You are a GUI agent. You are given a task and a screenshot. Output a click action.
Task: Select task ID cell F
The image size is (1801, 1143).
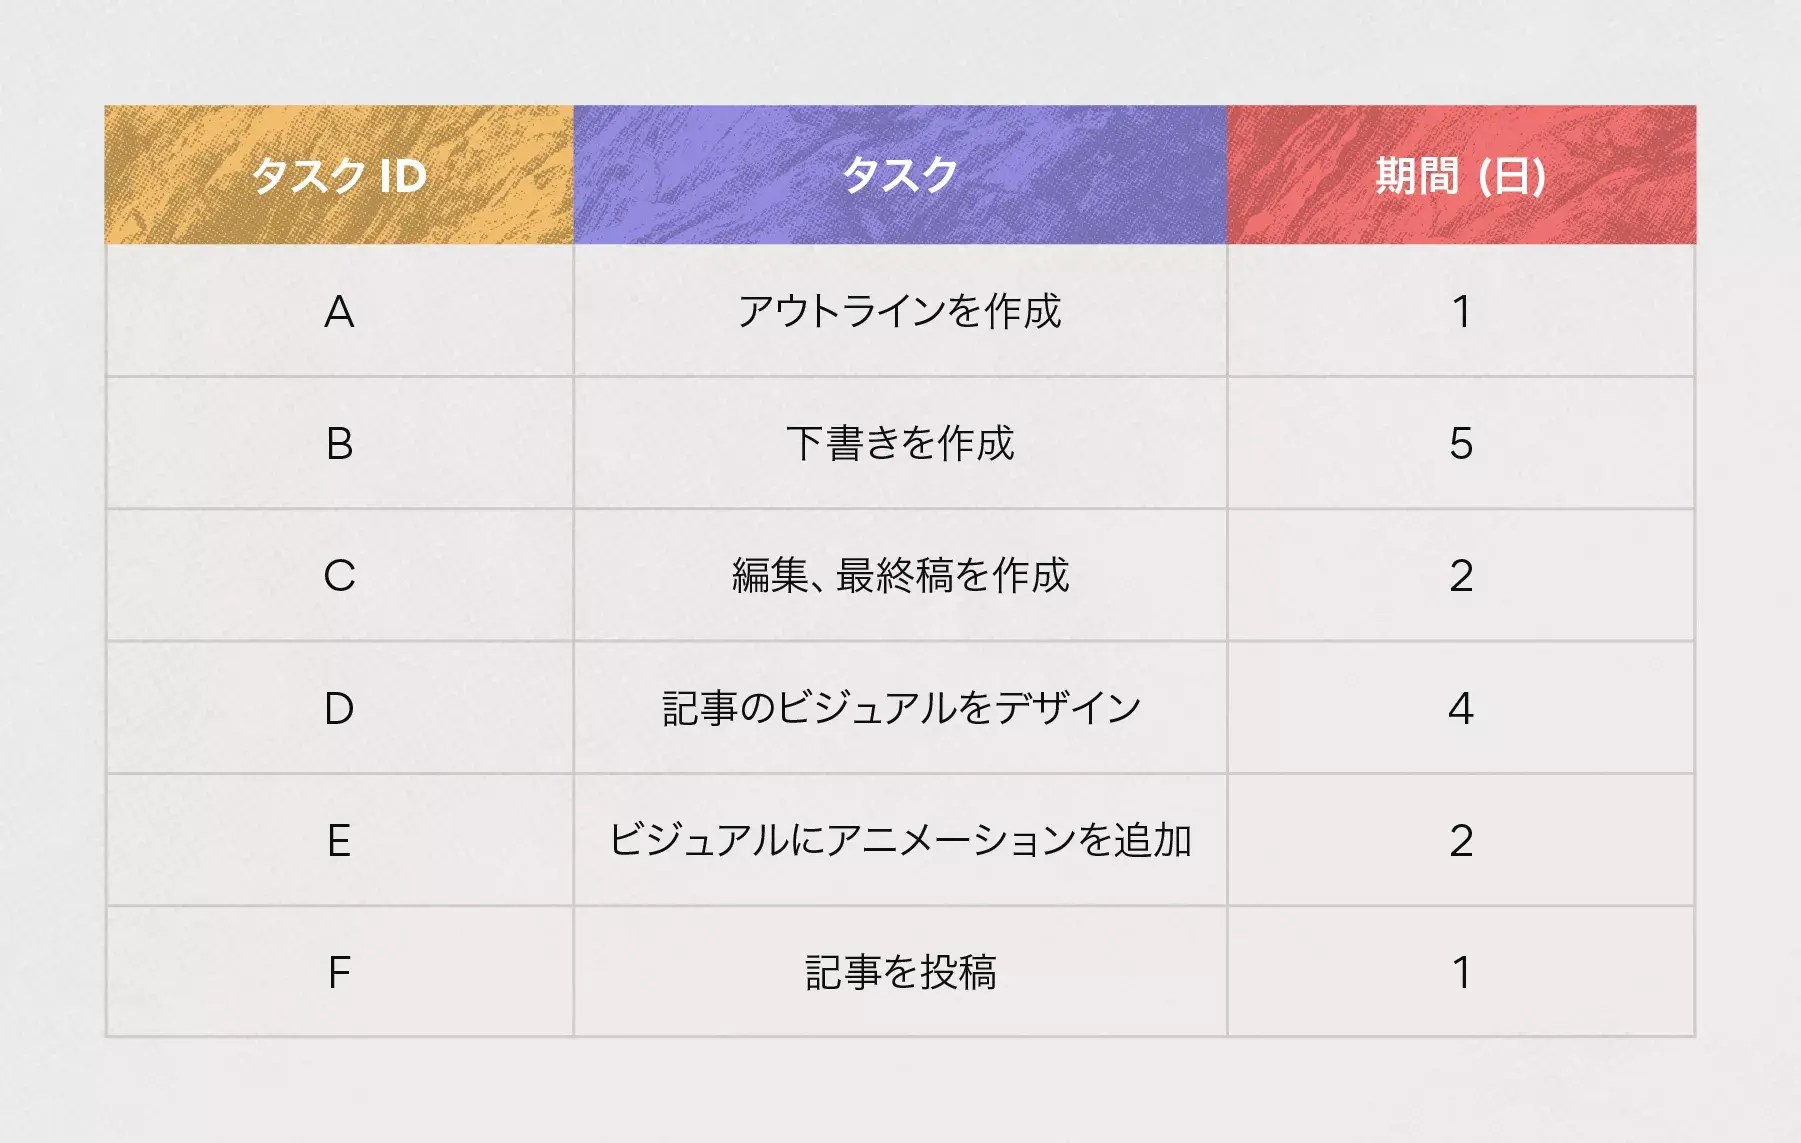(x=339, y=972)
